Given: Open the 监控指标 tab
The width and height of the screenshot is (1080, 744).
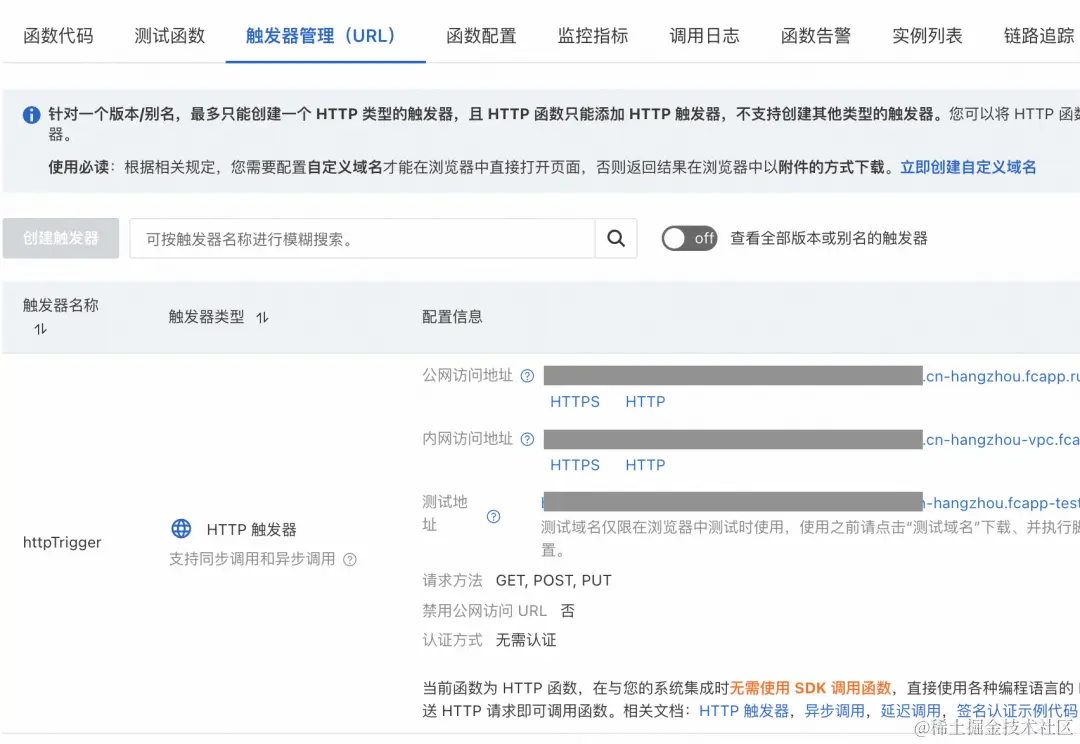Looking at the screenshot, I should (x=592, y=33).
